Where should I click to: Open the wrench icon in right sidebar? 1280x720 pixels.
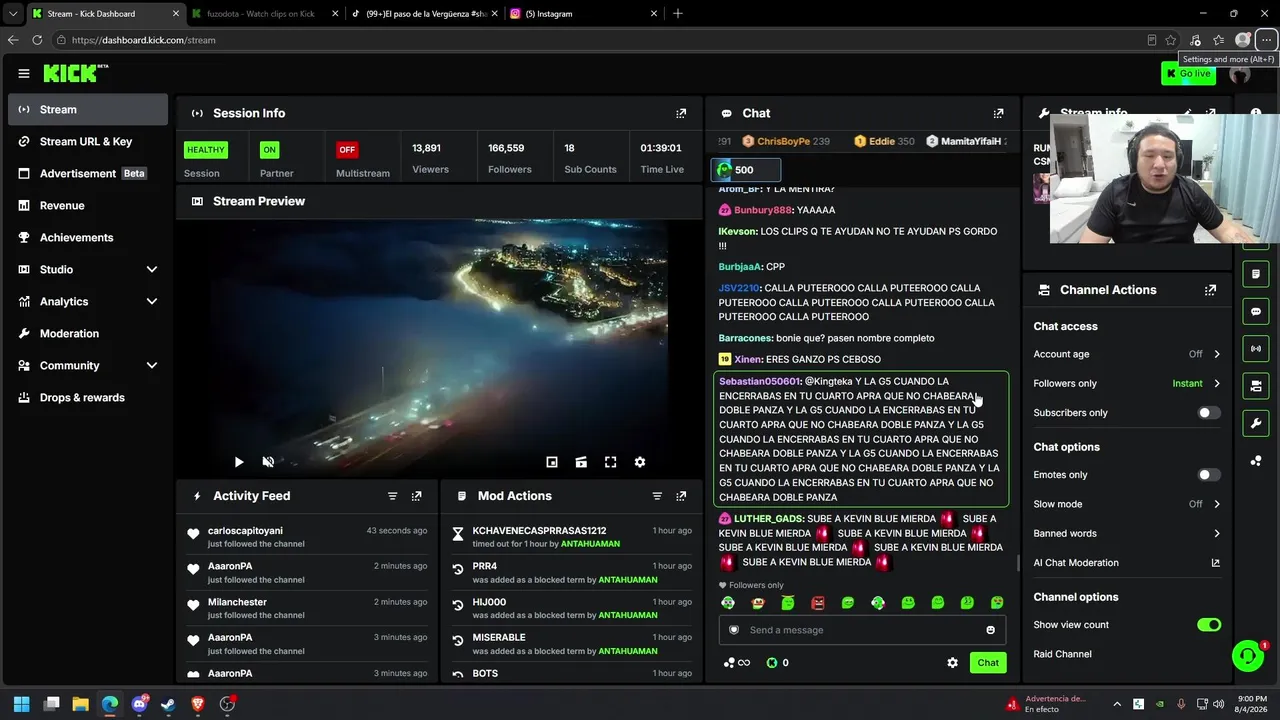pos(1256,423)
